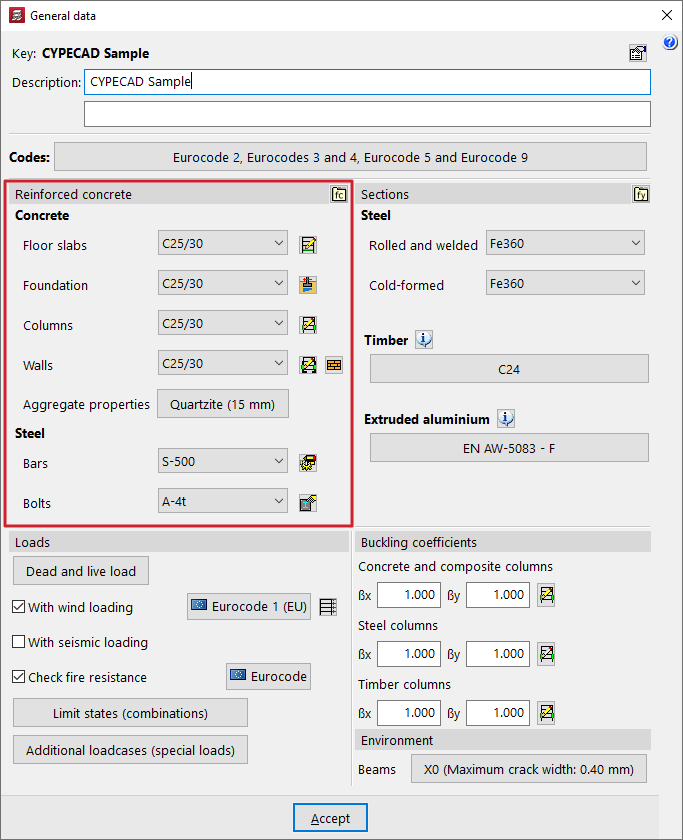Click Timber columns βy value field
This screenshot has height=840, width=683.
(x=498, y=713)
